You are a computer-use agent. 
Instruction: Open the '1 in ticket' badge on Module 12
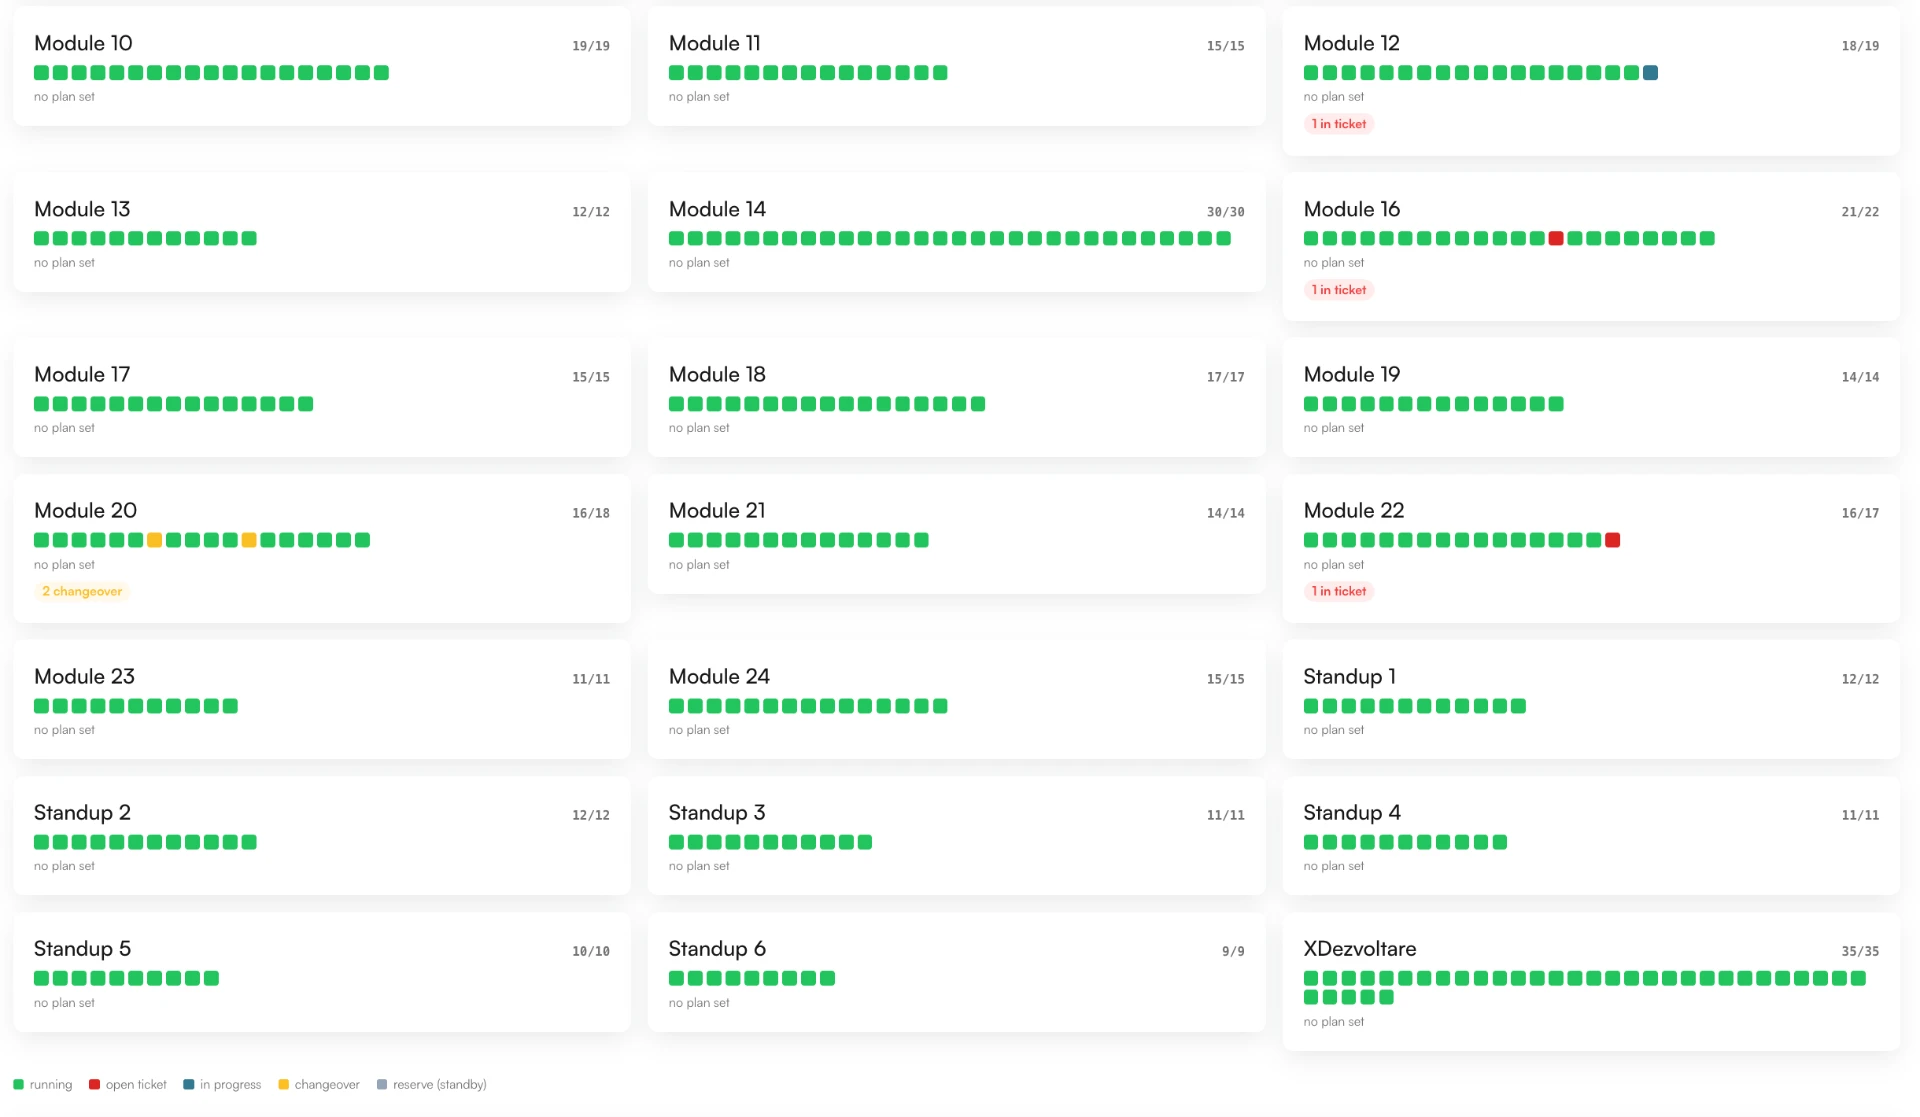[x=1339, y=124]
